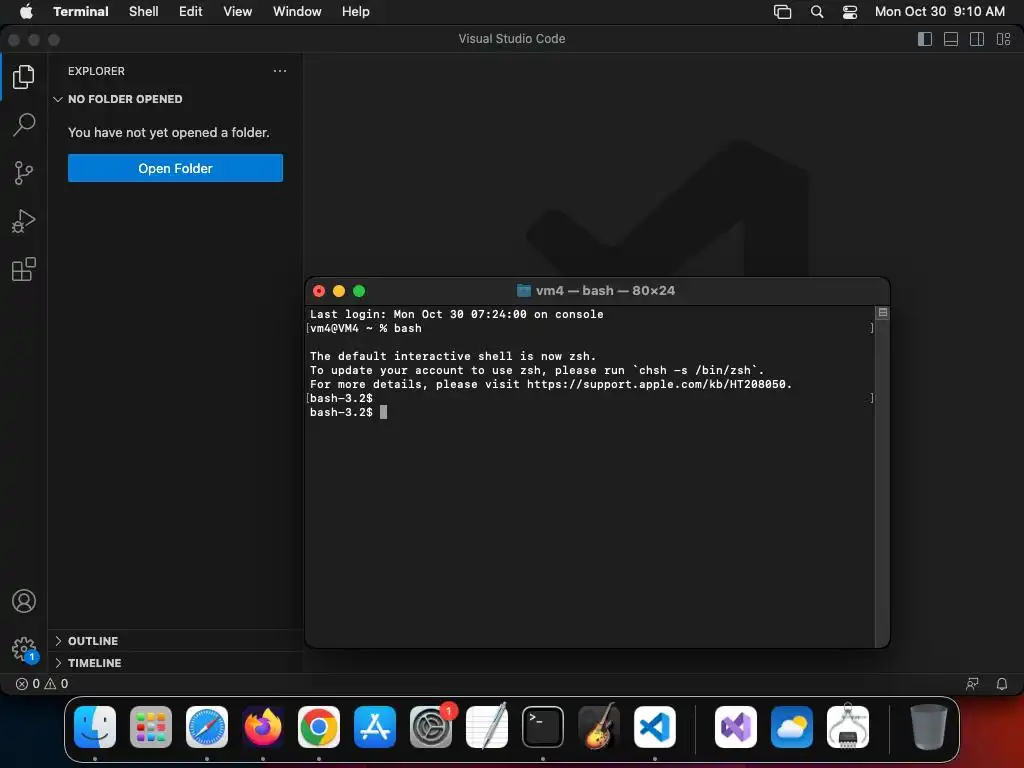This screenshot has width=1024, height=768.
Task: Toggle bottom panel layout icon
Action: (x=951, y=39)
